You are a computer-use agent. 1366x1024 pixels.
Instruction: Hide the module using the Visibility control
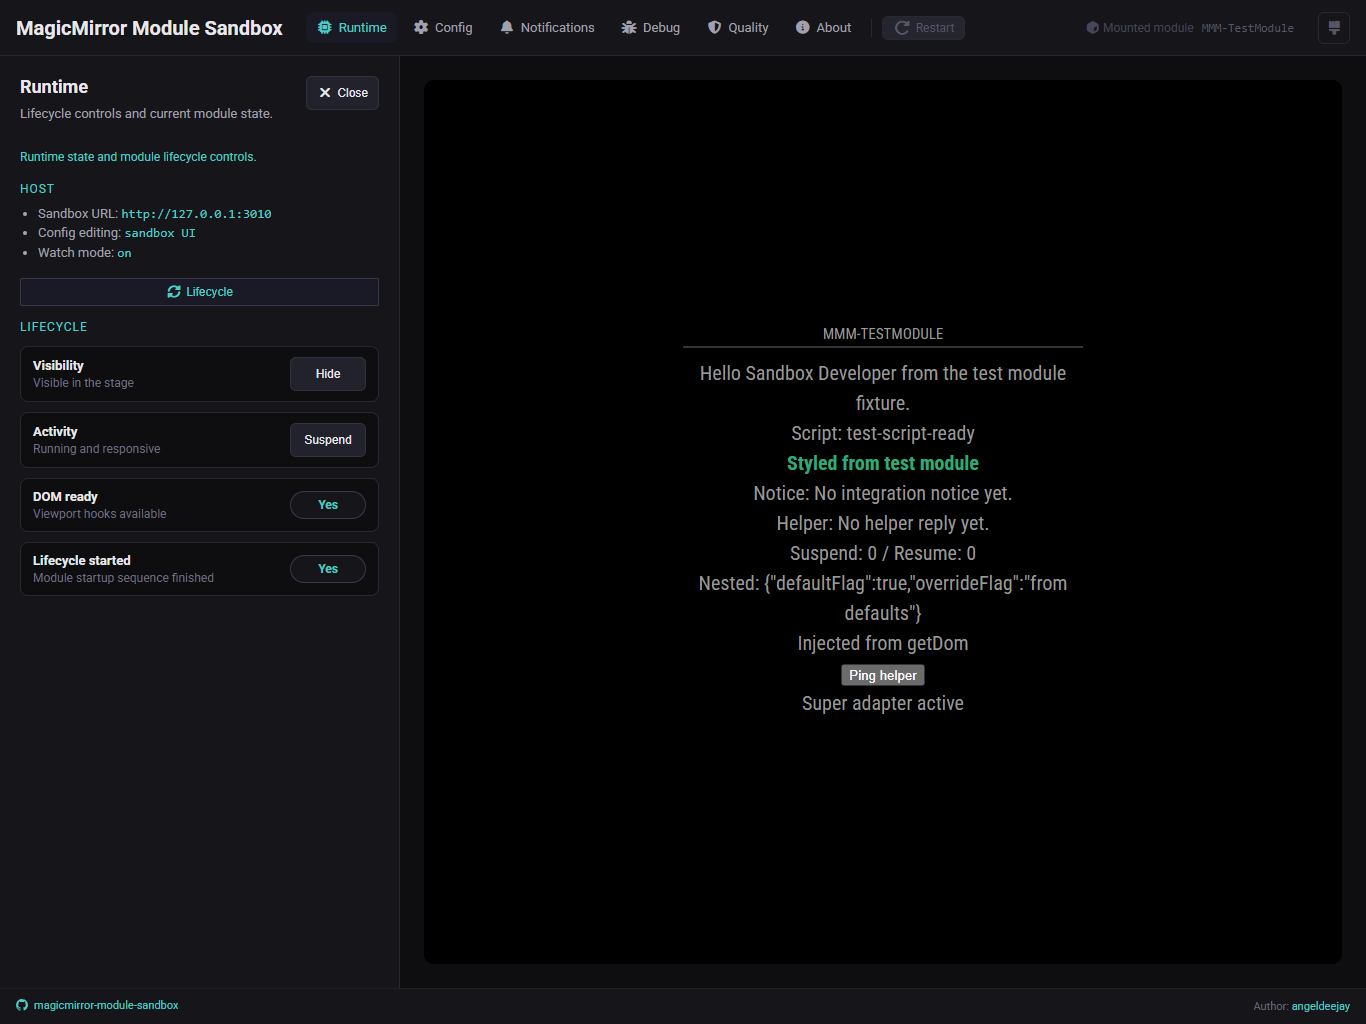328,374
